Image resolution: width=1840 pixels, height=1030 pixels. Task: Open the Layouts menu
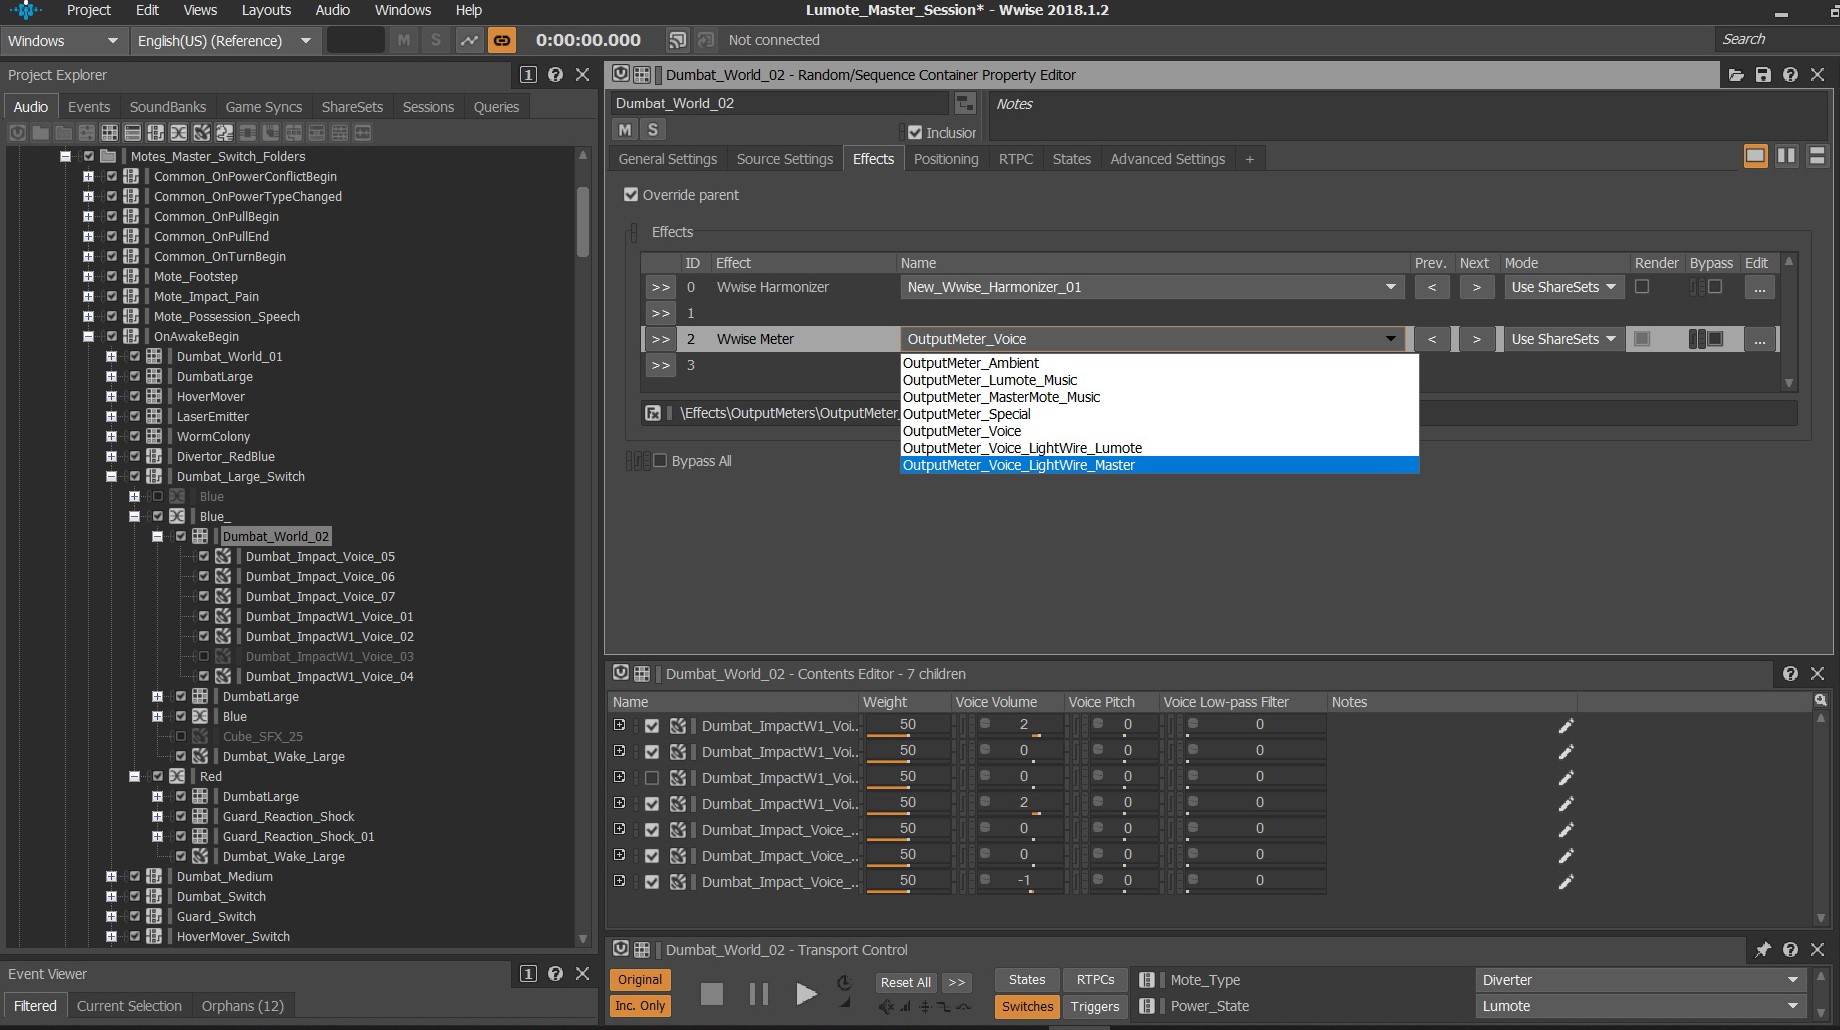click(266, 10)
